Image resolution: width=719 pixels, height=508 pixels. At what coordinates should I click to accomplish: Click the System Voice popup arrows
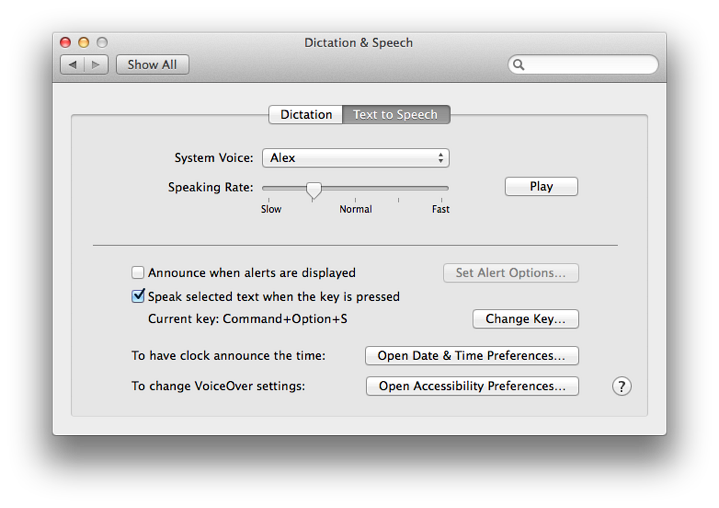pos(440,158)
